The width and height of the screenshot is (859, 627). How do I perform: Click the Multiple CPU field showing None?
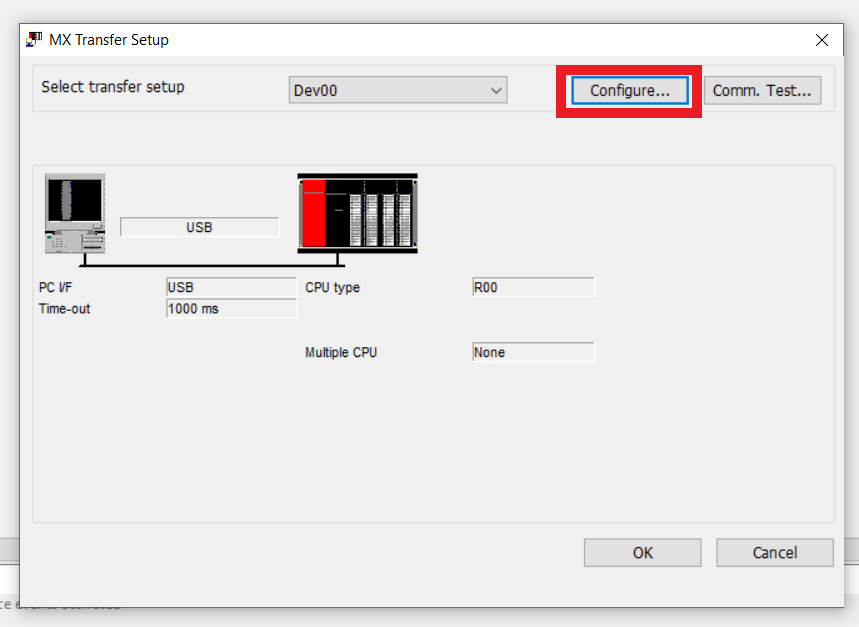pyautogui.click(x=533, y=352)
